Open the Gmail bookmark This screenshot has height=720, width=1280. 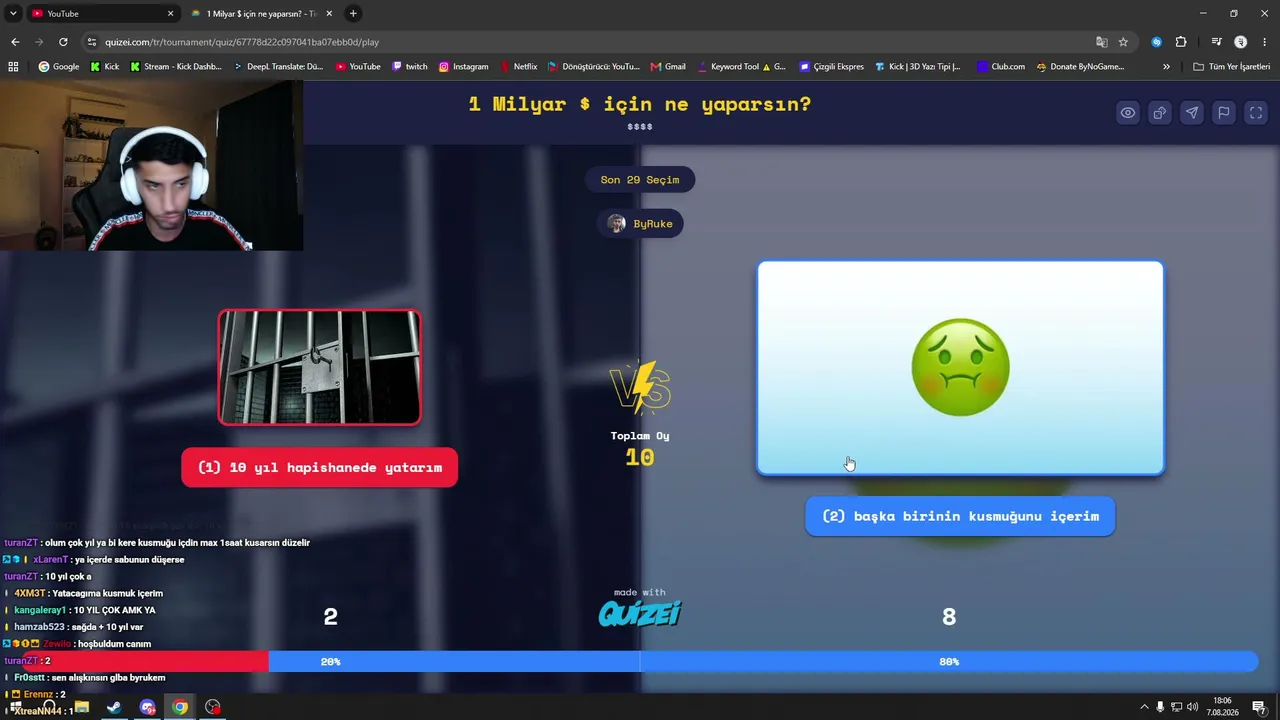[x=668, y=67]
